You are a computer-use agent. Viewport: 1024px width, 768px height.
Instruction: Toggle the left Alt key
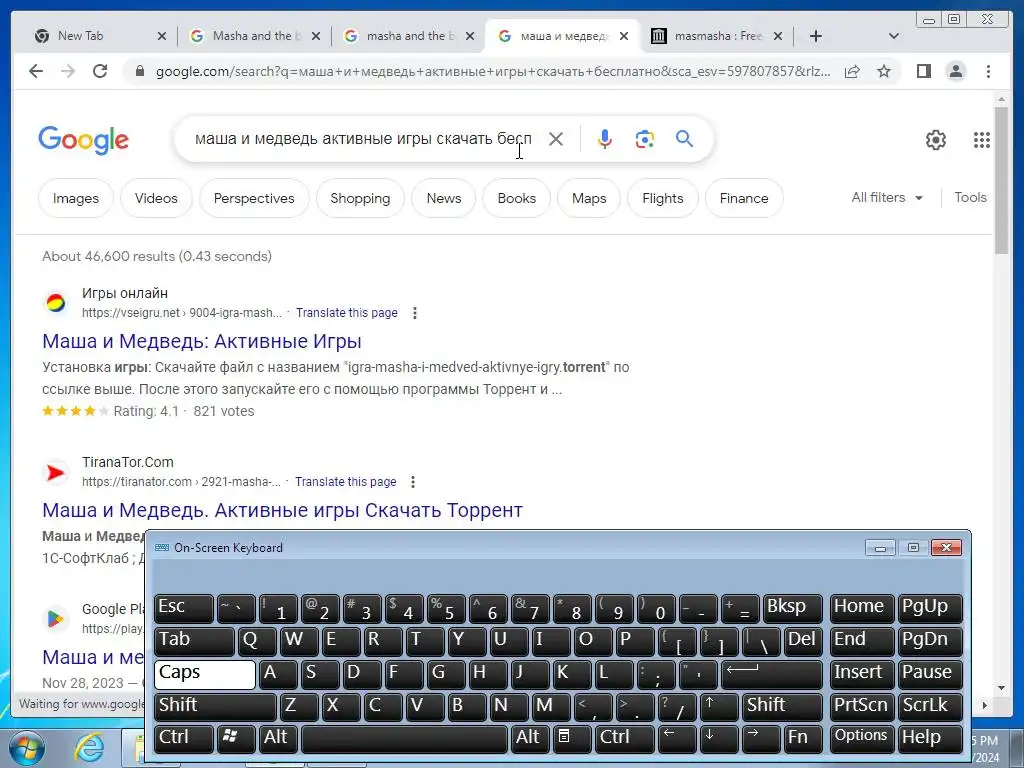(278, 738)
